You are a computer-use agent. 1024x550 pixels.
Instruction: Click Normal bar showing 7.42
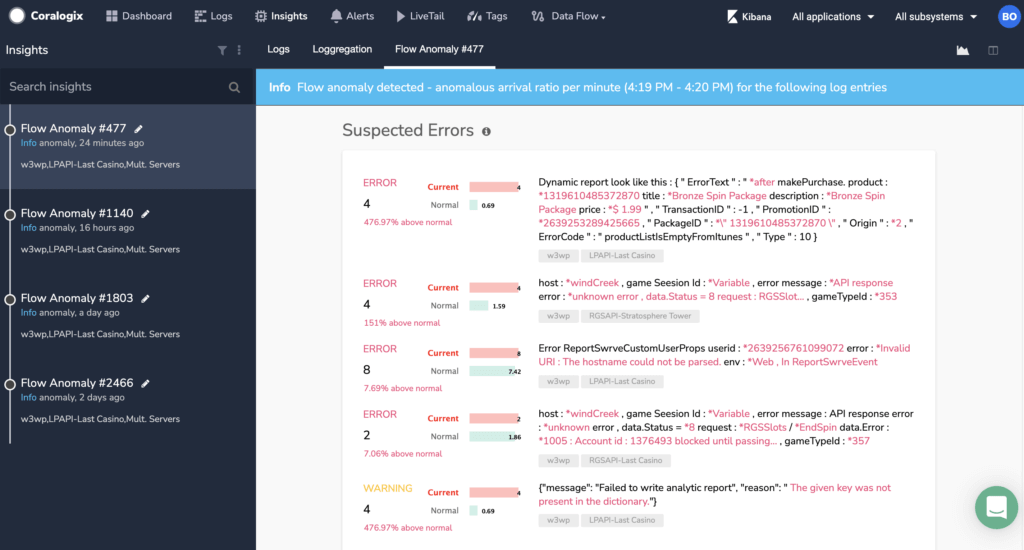495,371
